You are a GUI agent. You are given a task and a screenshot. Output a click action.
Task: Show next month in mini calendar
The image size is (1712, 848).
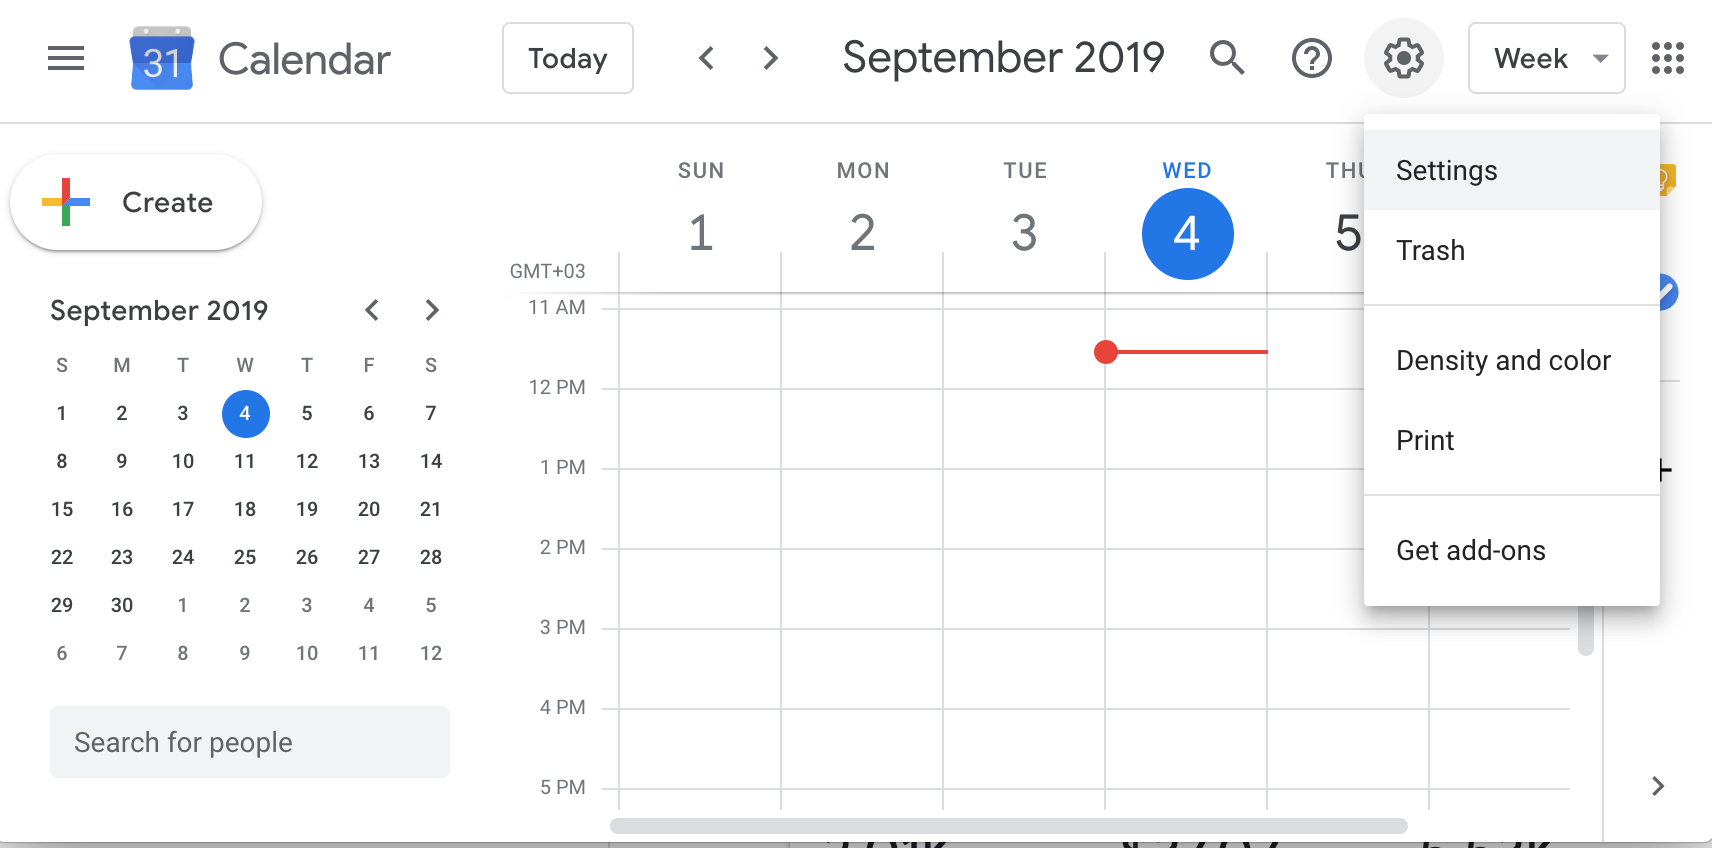point(432,311)
